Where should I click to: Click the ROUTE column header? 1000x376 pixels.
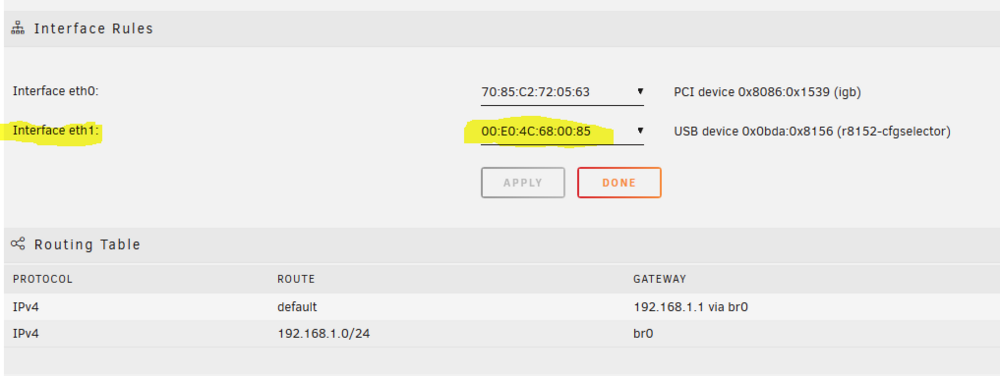pyautogui.click(x=296, y=279)
